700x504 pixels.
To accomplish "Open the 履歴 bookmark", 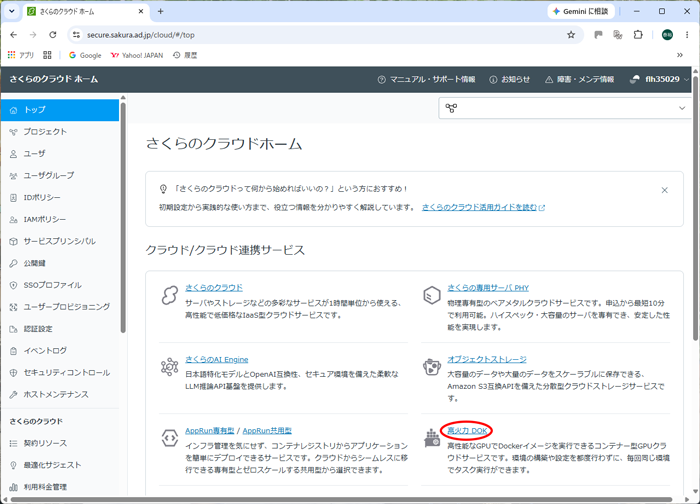I will pyautogui.click(x=185, y=55).
